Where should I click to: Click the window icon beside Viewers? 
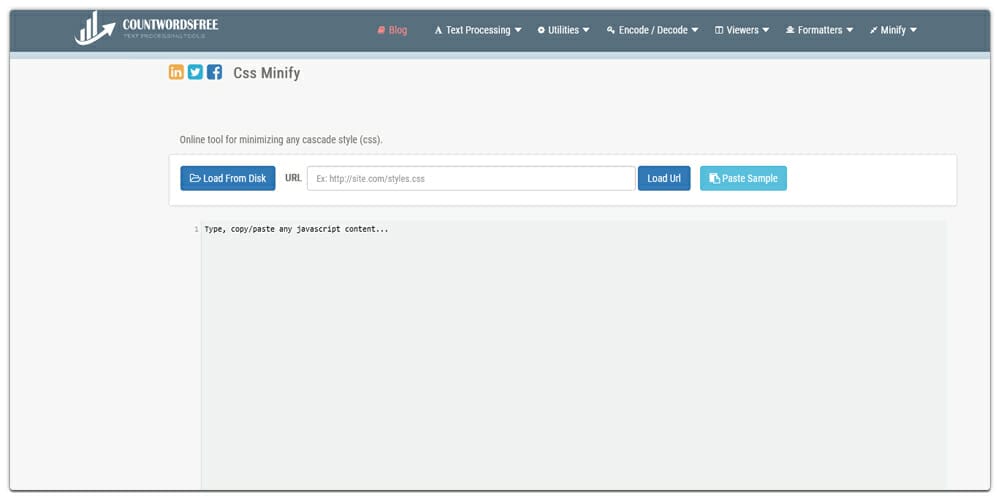(719, 30)
